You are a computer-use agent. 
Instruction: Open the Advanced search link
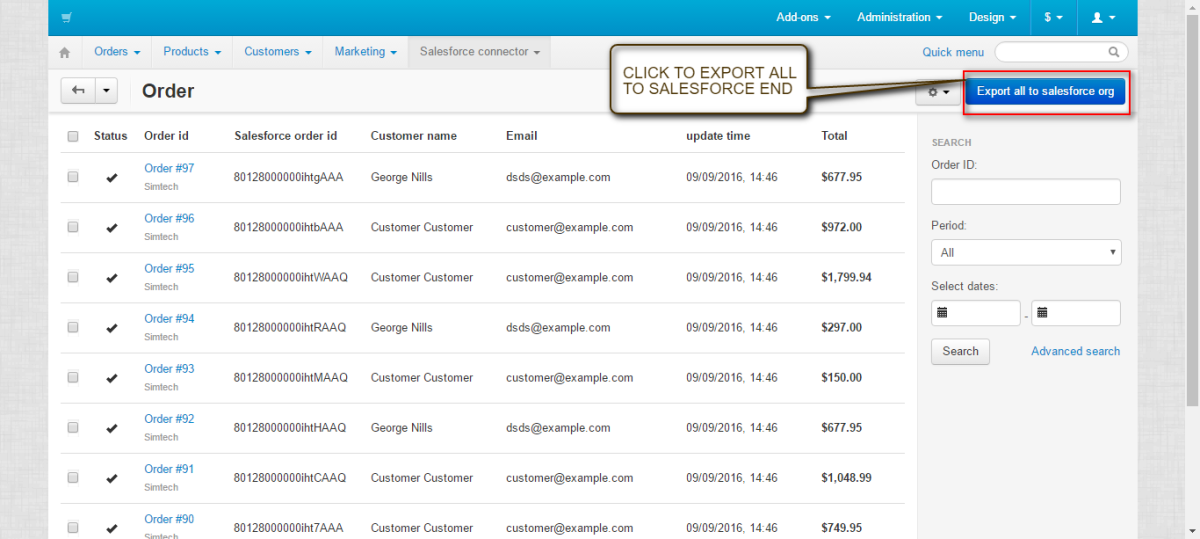pos(1075,351)
